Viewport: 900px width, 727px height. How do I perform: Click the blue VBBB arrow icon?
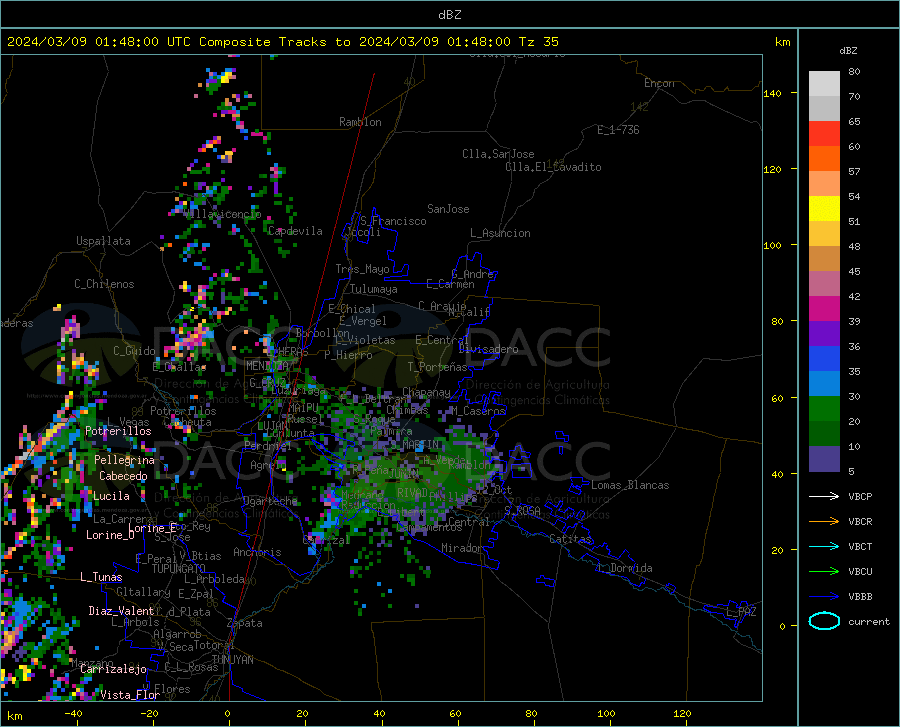coord(824,597)
